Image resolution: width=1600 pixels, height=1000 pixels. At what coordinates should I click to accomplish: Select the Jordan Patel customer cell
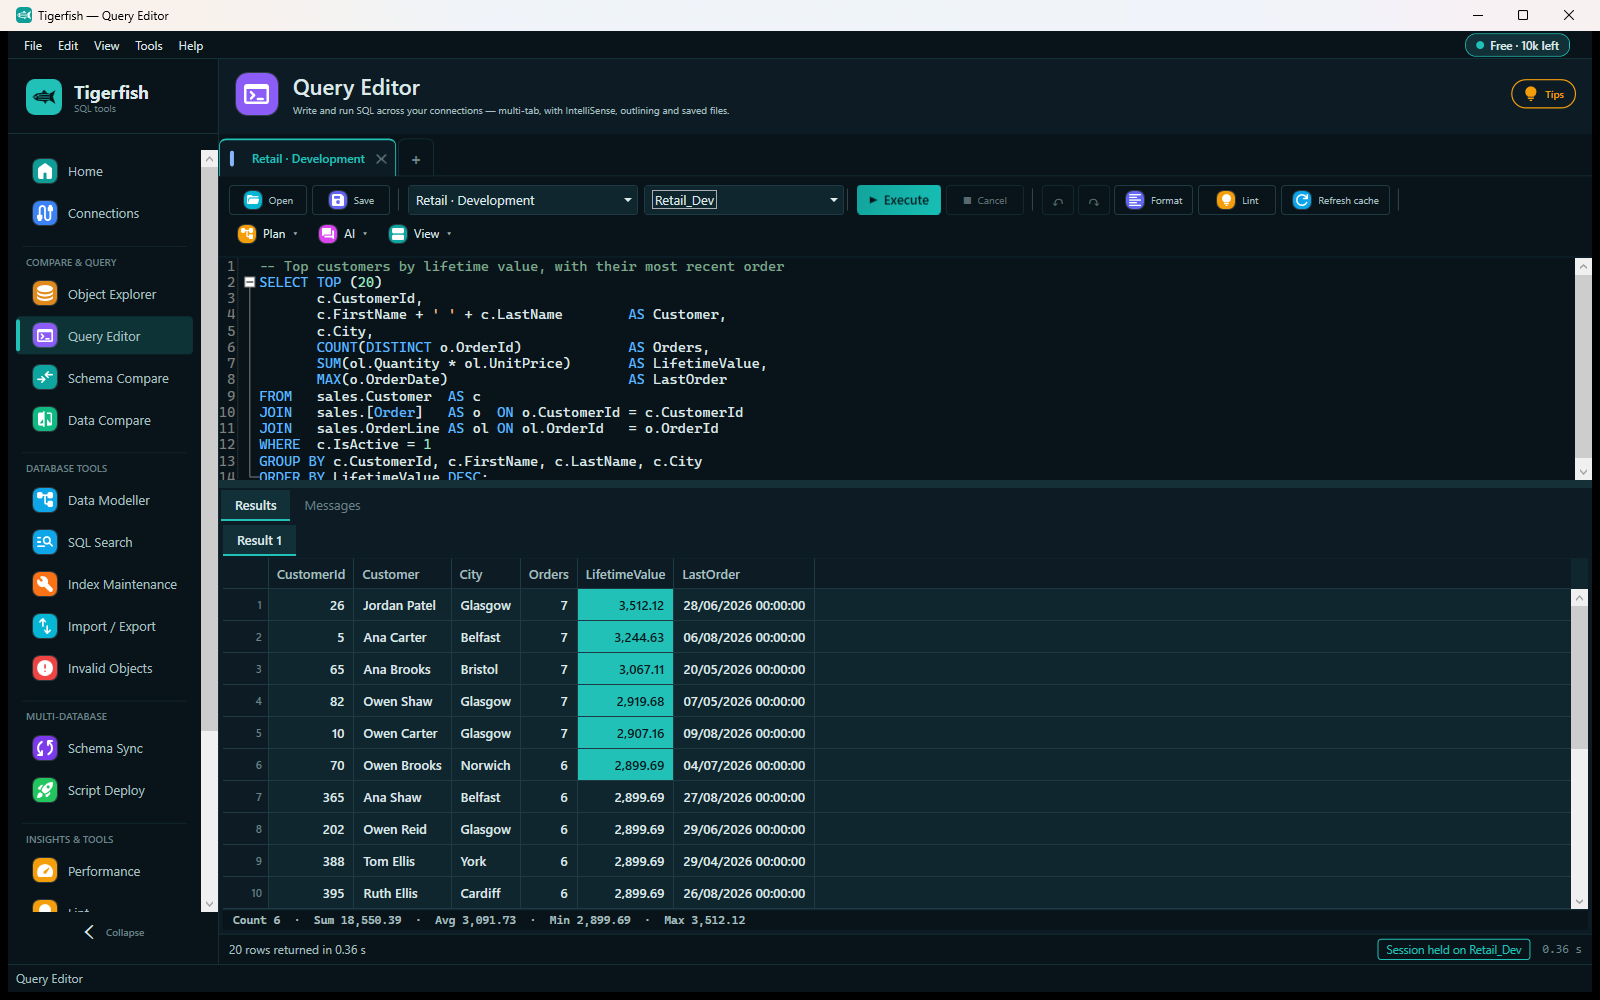point(400,606)
